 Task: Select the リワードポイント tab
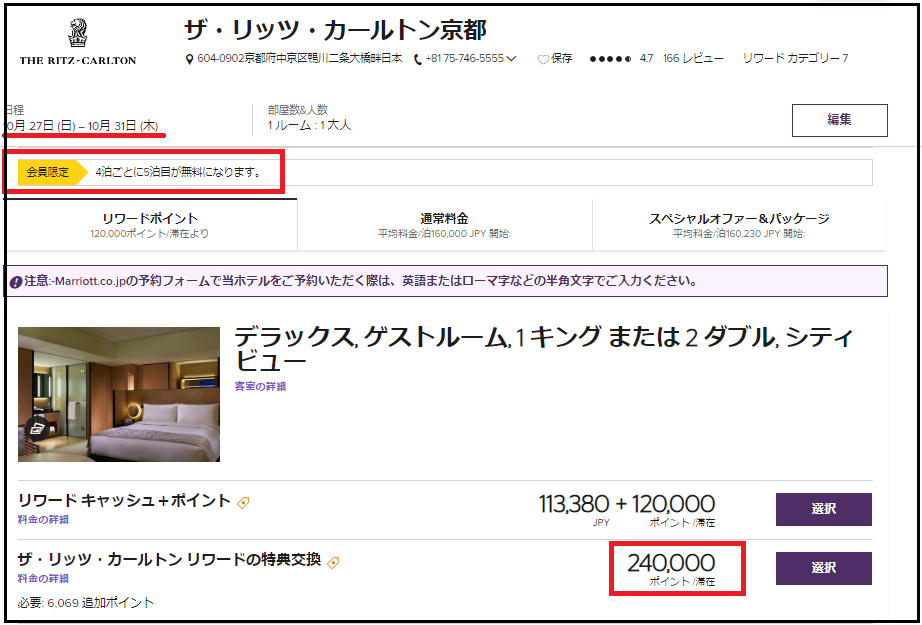pos(150,225)
